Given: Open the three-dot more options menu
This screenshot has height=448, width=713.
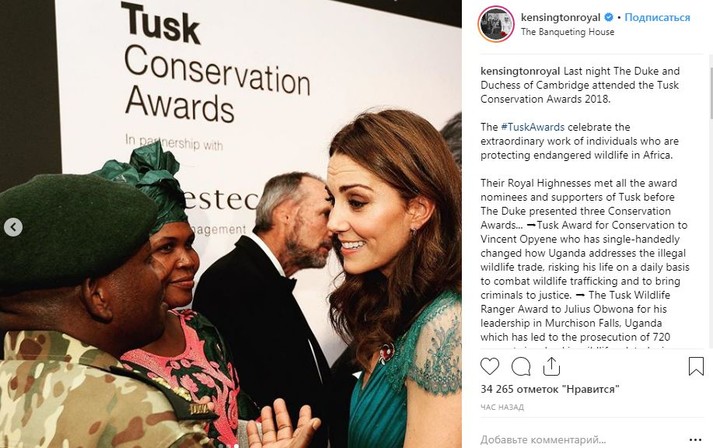Looking at the screenshot, I should click(695, 440).
